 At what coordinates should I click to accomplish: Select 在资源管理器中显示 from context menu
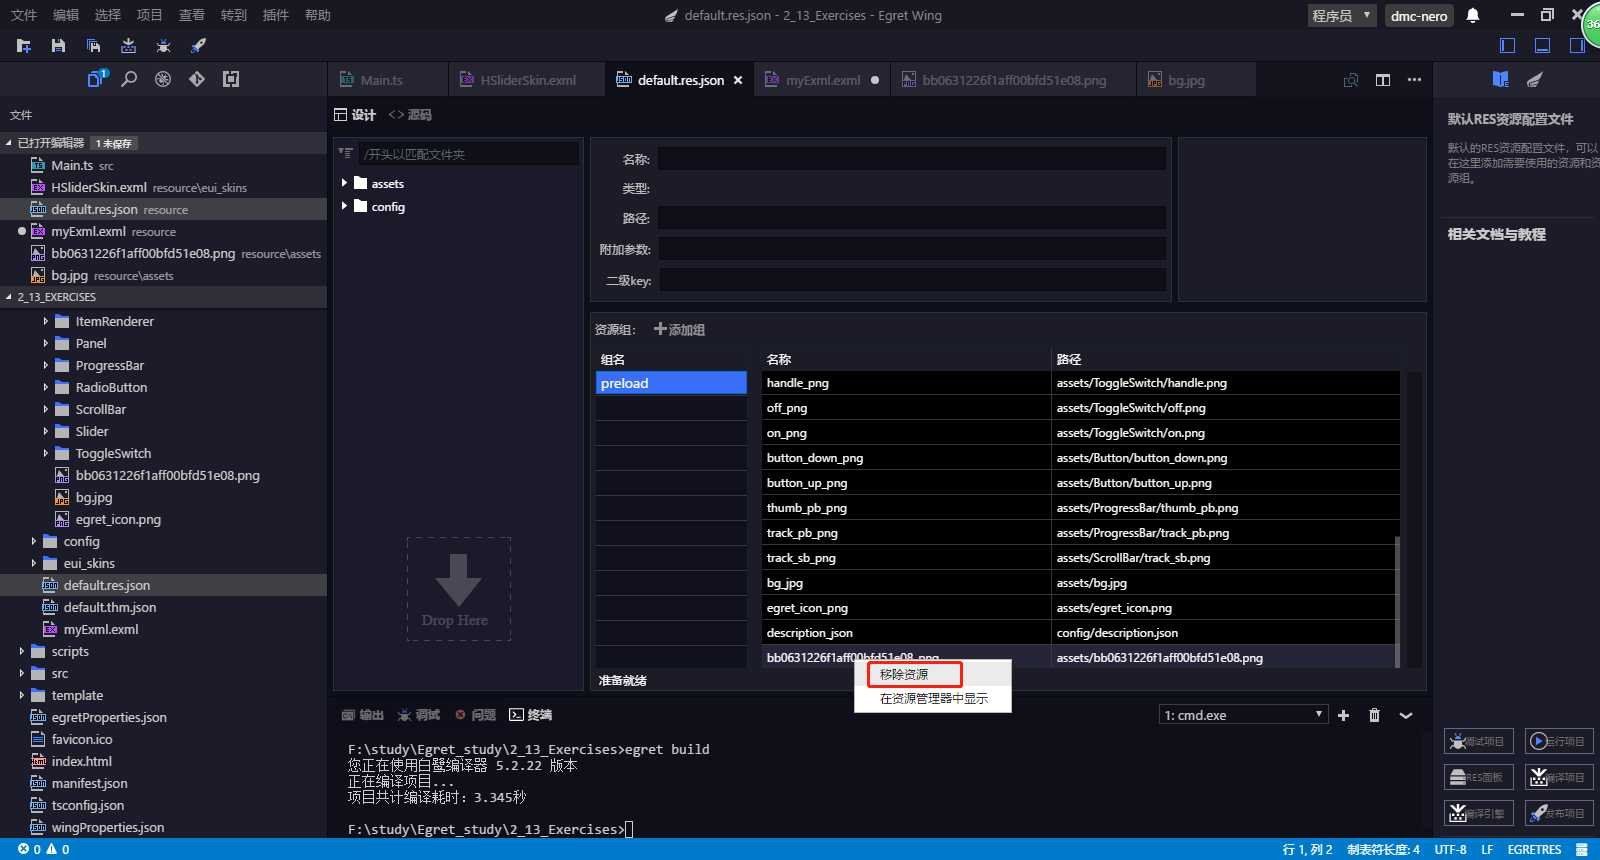933,699
